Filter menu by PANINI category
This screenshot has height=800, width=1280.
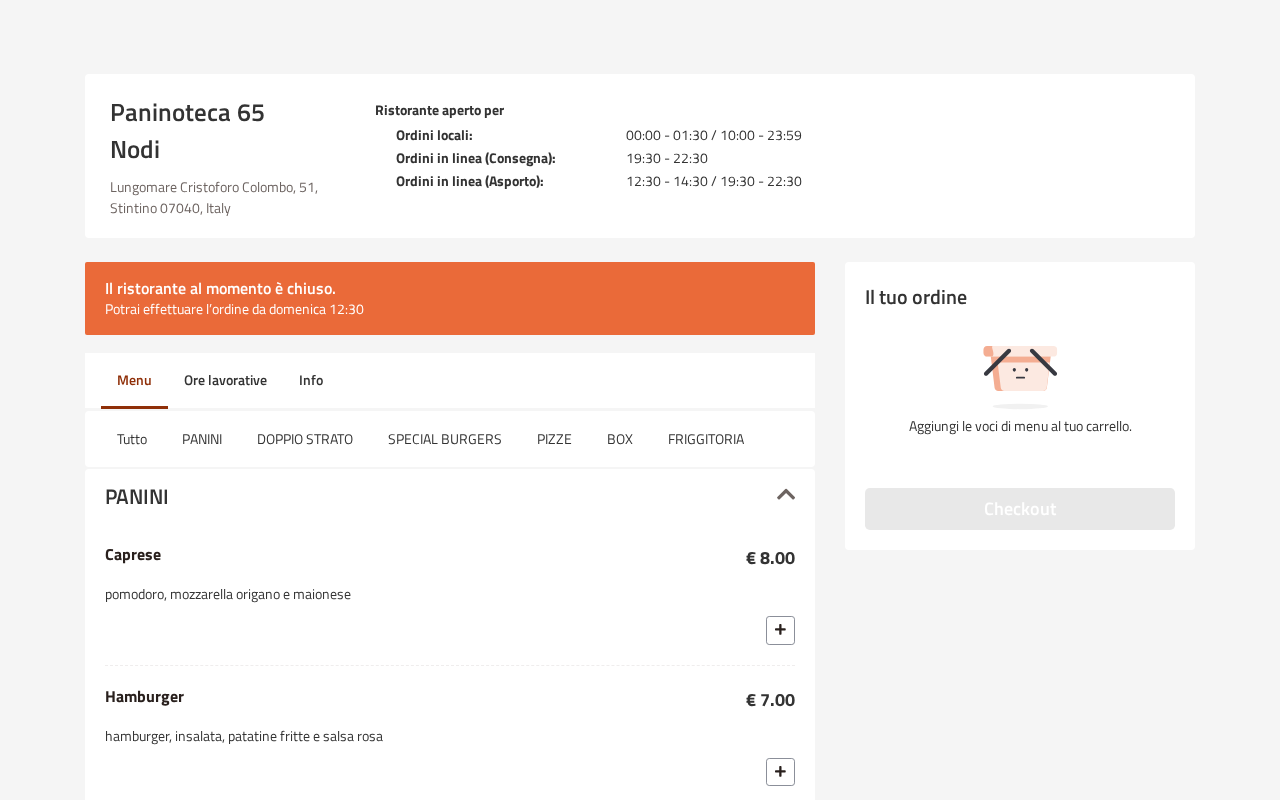pos(202,439)
